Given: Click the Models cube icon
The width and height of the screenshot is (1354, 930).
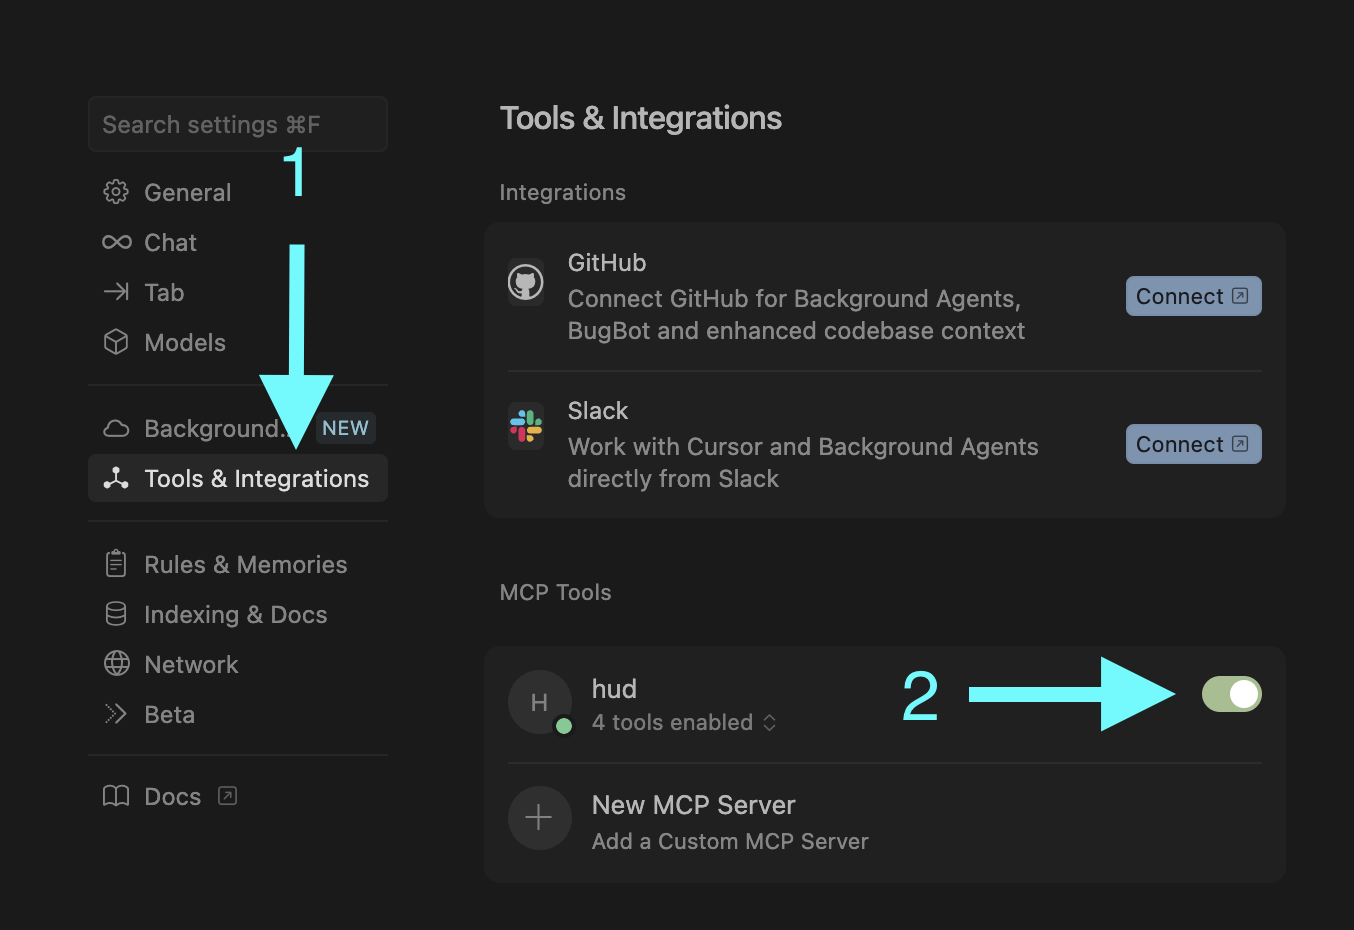Looking at the screenshot, I should pyautogui.click(x=116, y=342).
